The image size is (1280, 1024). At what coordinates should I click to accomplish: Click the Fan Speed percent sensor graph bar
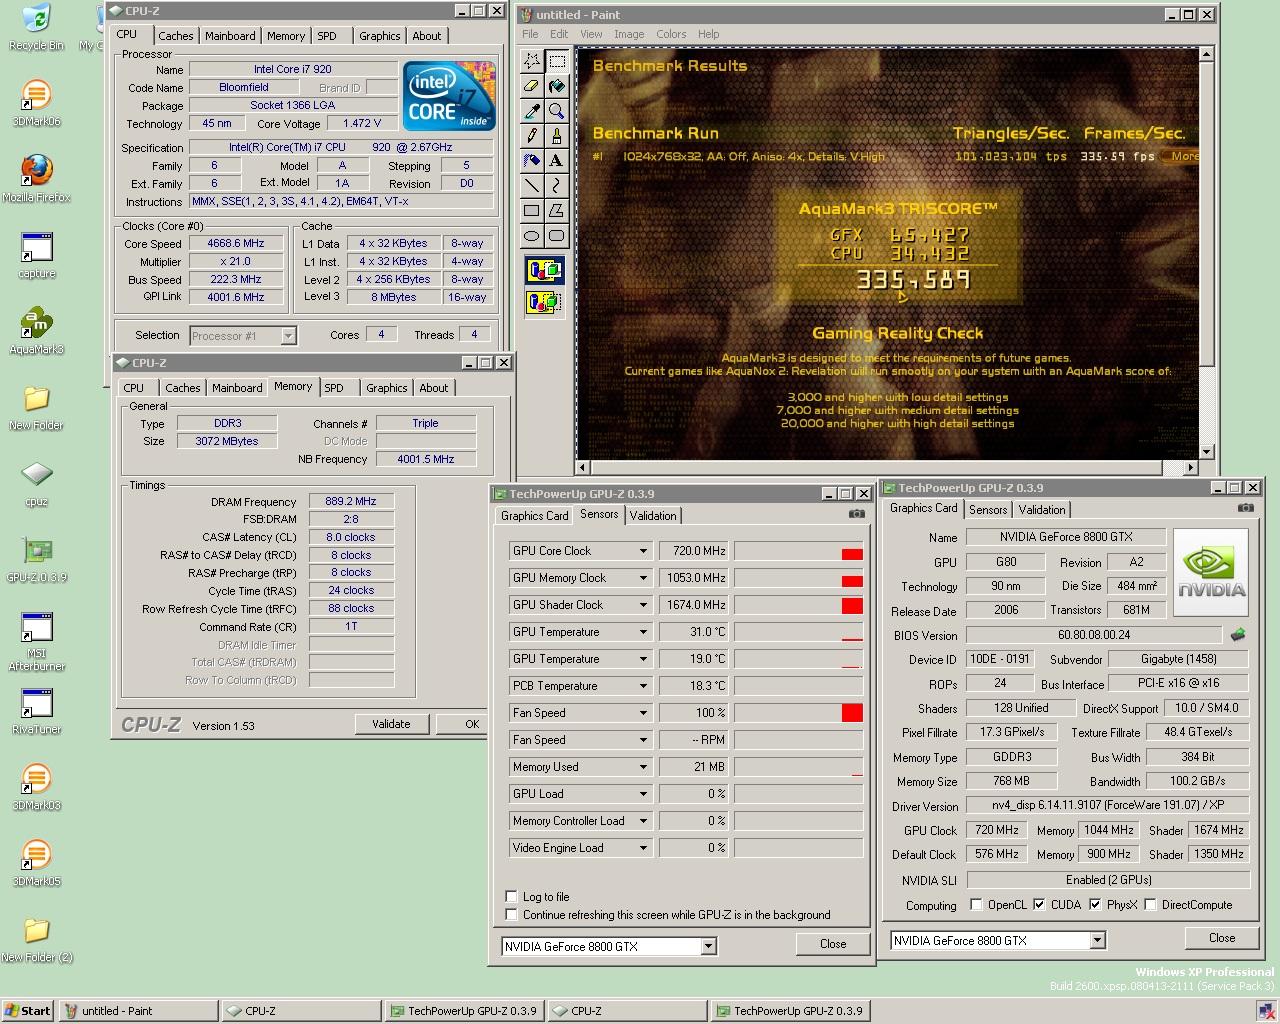coord(798,713)
